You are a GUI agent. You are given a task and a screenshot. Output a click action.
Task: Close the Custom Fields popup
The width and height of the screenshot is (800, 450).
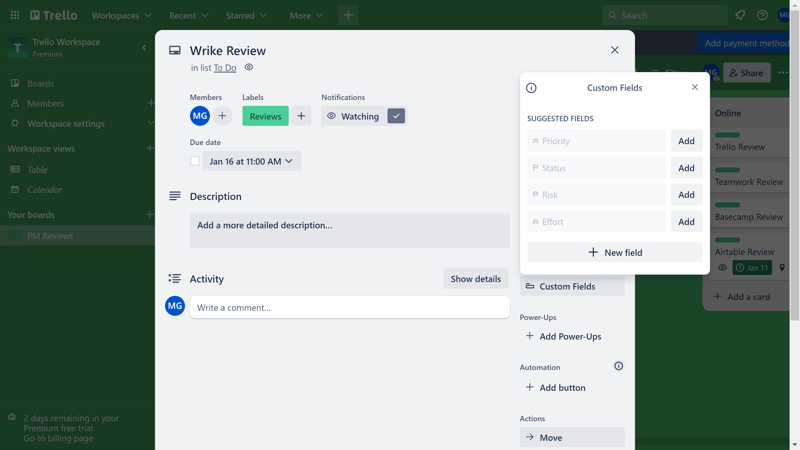tap(695, 87)
